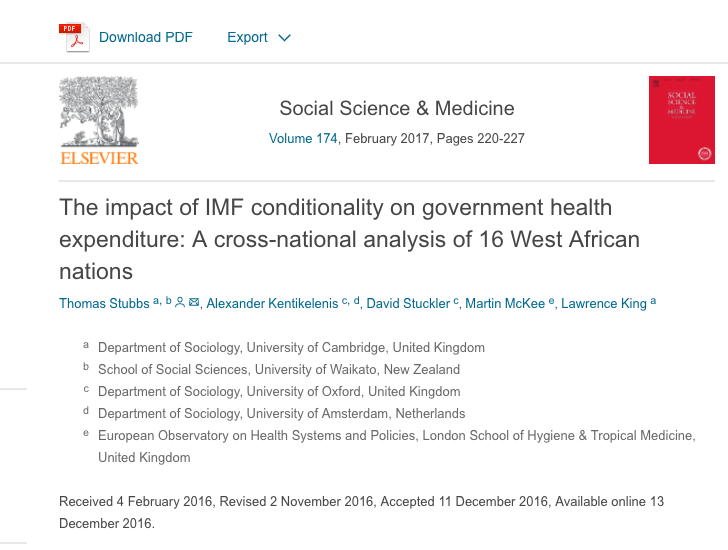Click the Elsevier tree logo
This screenshot has height=550, width=728.
point(98,112)
